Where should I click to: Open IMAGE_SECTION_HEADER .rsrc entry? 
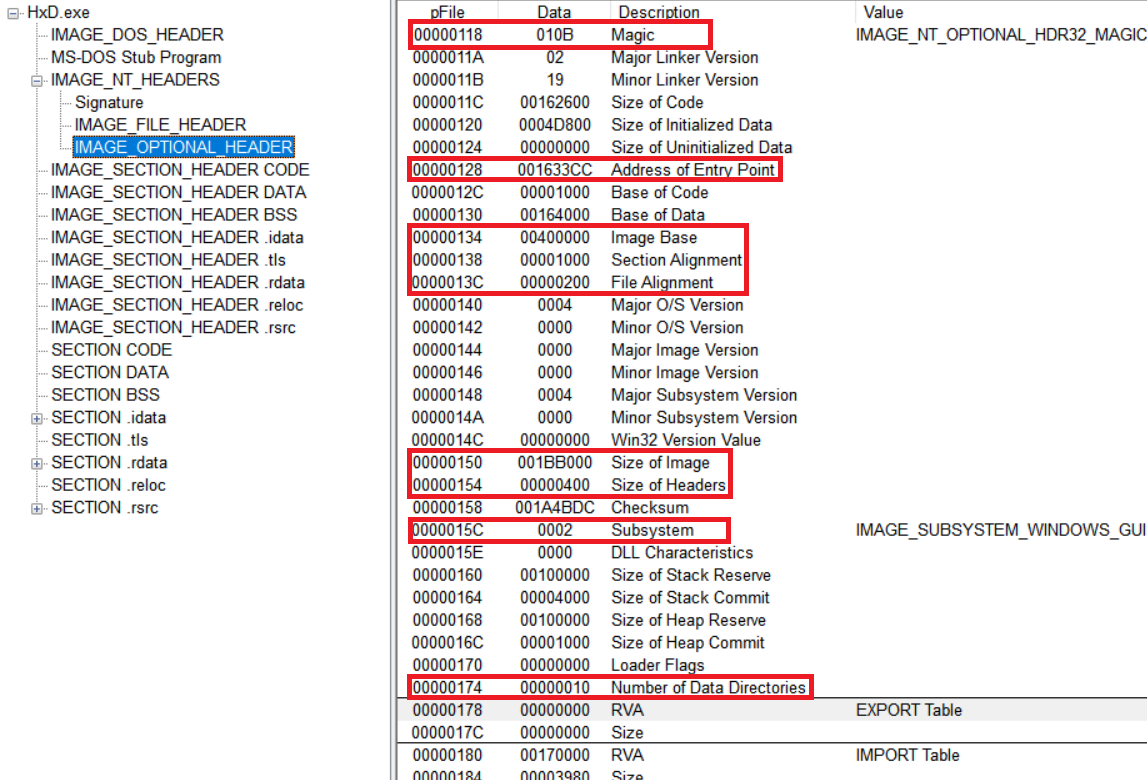173,328
